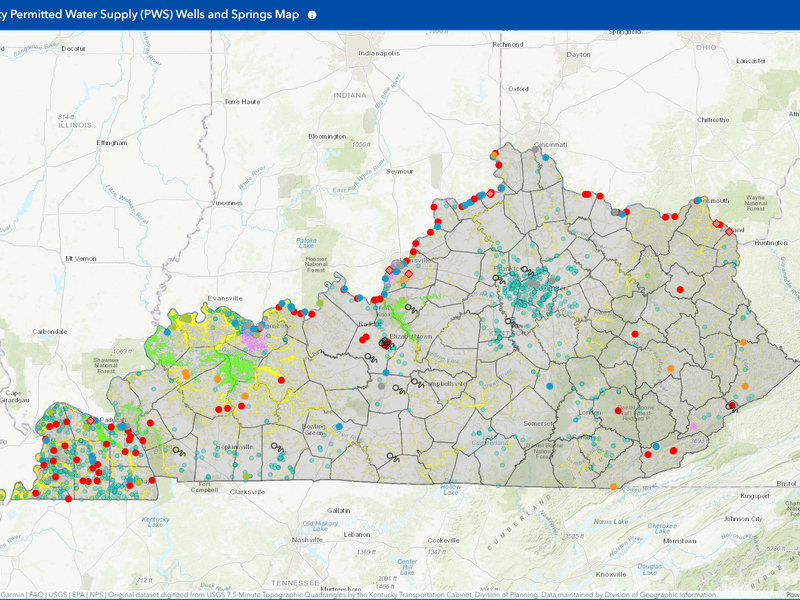This screenshot has width=800, height=600.
Task: Click the Vincennes city label
Action: [227, 203]
